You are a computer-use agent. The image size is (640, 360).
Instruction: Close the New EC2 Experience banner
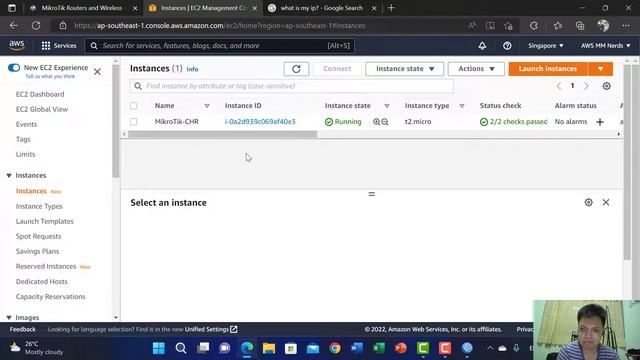(x=97, y=72)
